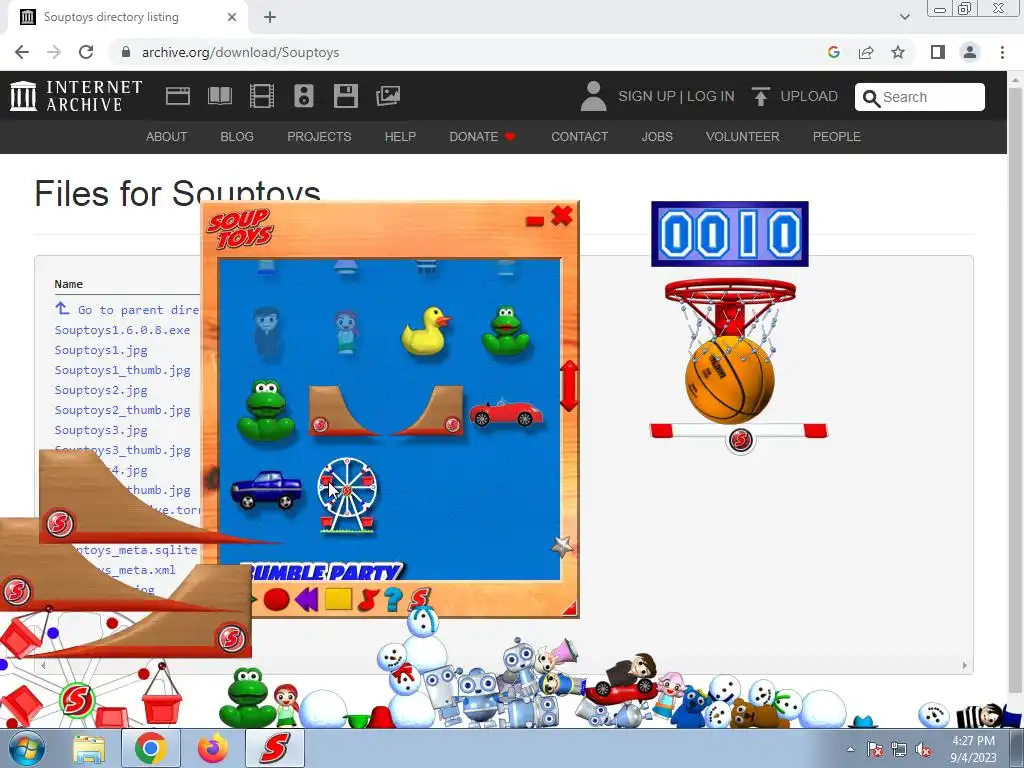Click the UPLOAD button
Viewport: 1024px width, 768px height.
coord(795,96)
